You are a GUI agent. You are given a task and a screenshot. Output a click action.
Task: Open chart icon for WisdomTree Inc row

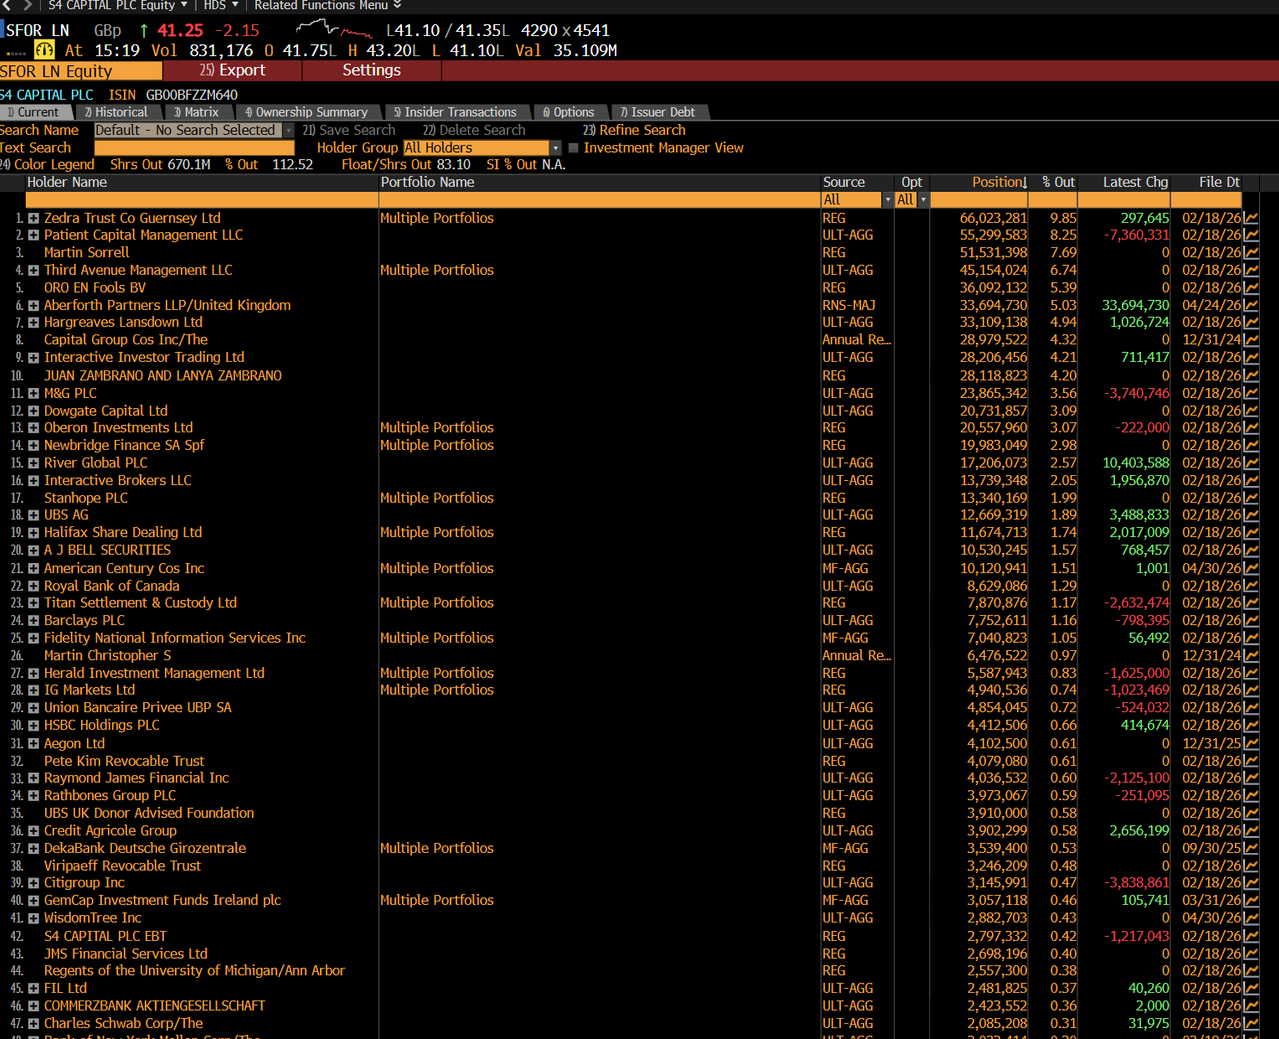[1251, 918]
